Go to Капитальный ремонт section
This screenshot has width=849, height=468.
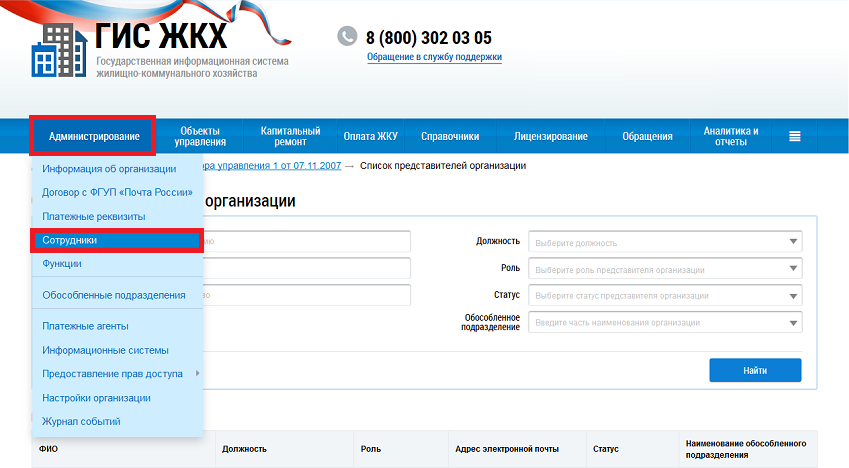pyautogui.click(x=290, y=136)
